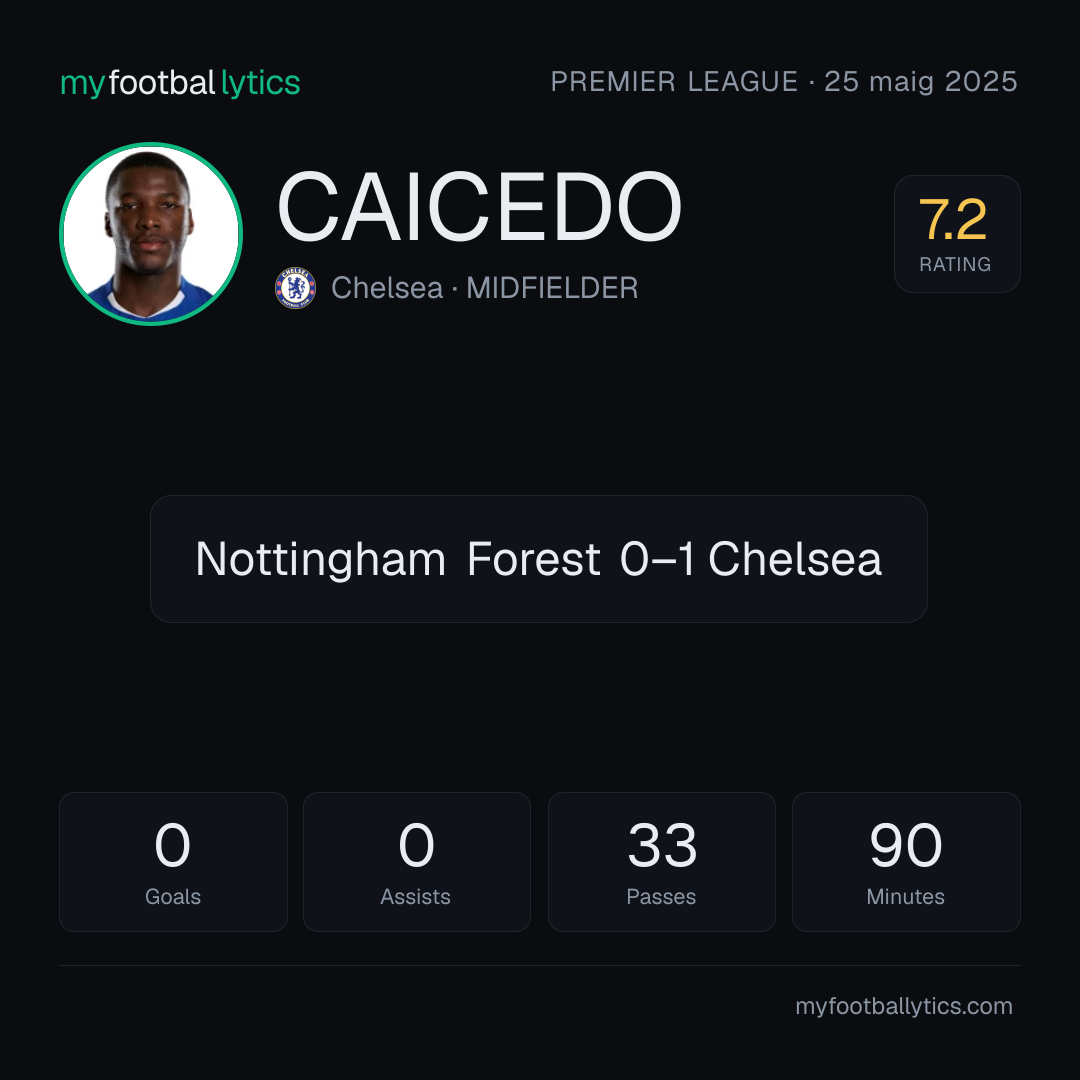Click the Chelsea club crest icon
Screen dimensions: 1080x1080
pyautogui.click(x=295, y=288)
